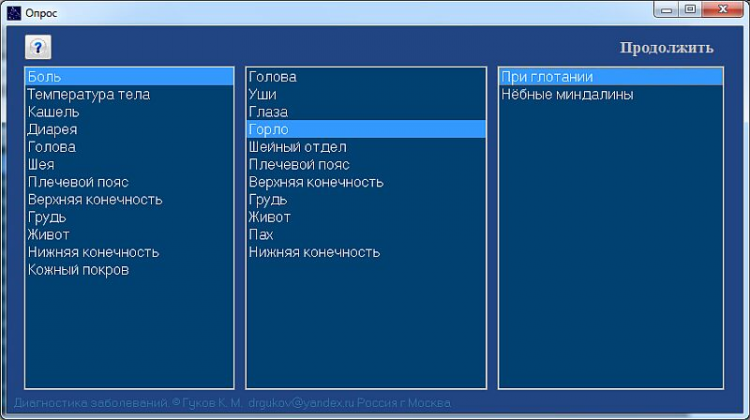This screenshot has height=420, width=750.
Task: Select Кожный покров in the first list
Action: pos(129,270)
